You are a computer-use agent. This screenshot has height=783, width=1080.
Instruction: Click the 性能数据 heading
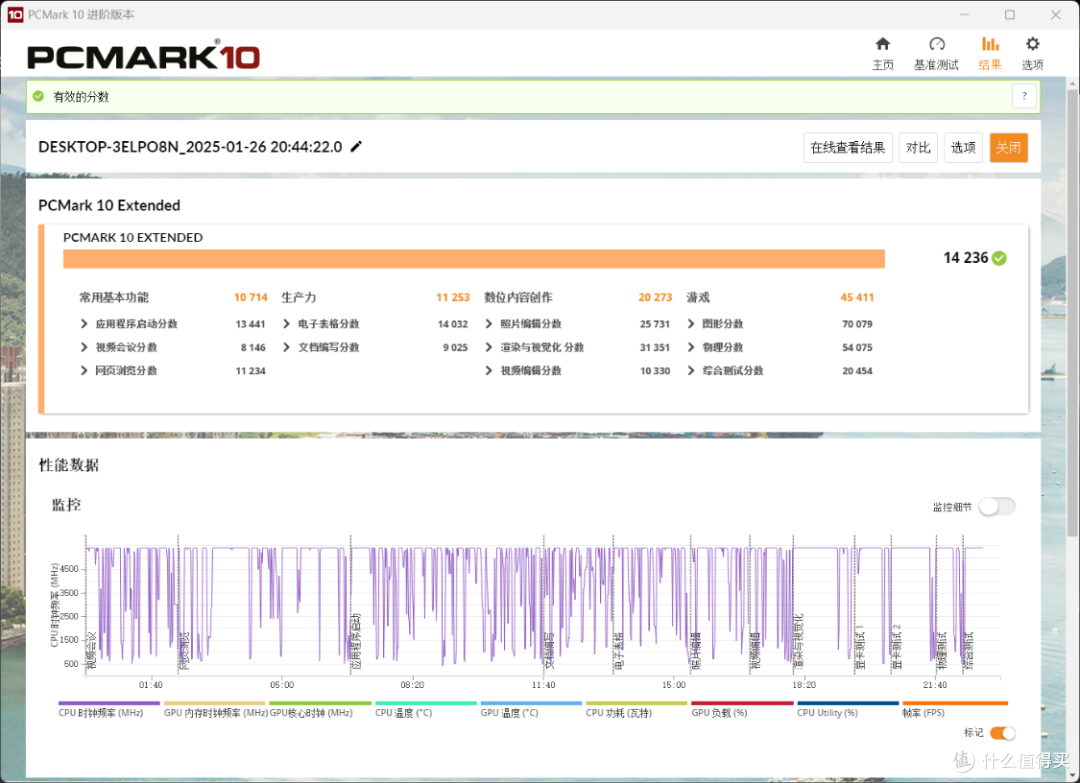[69, 466]
